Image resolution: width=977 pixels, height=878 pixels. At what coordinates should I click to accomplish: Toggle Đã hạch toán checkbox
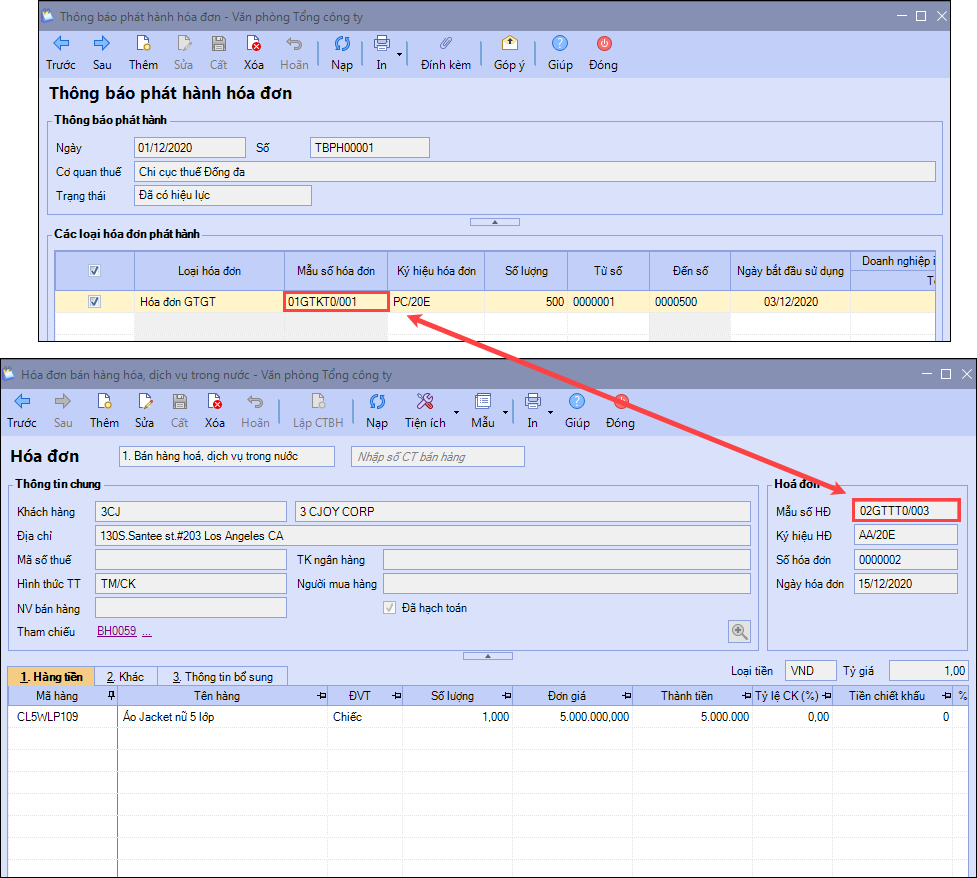pyautogui.click(x=389, y=608)
